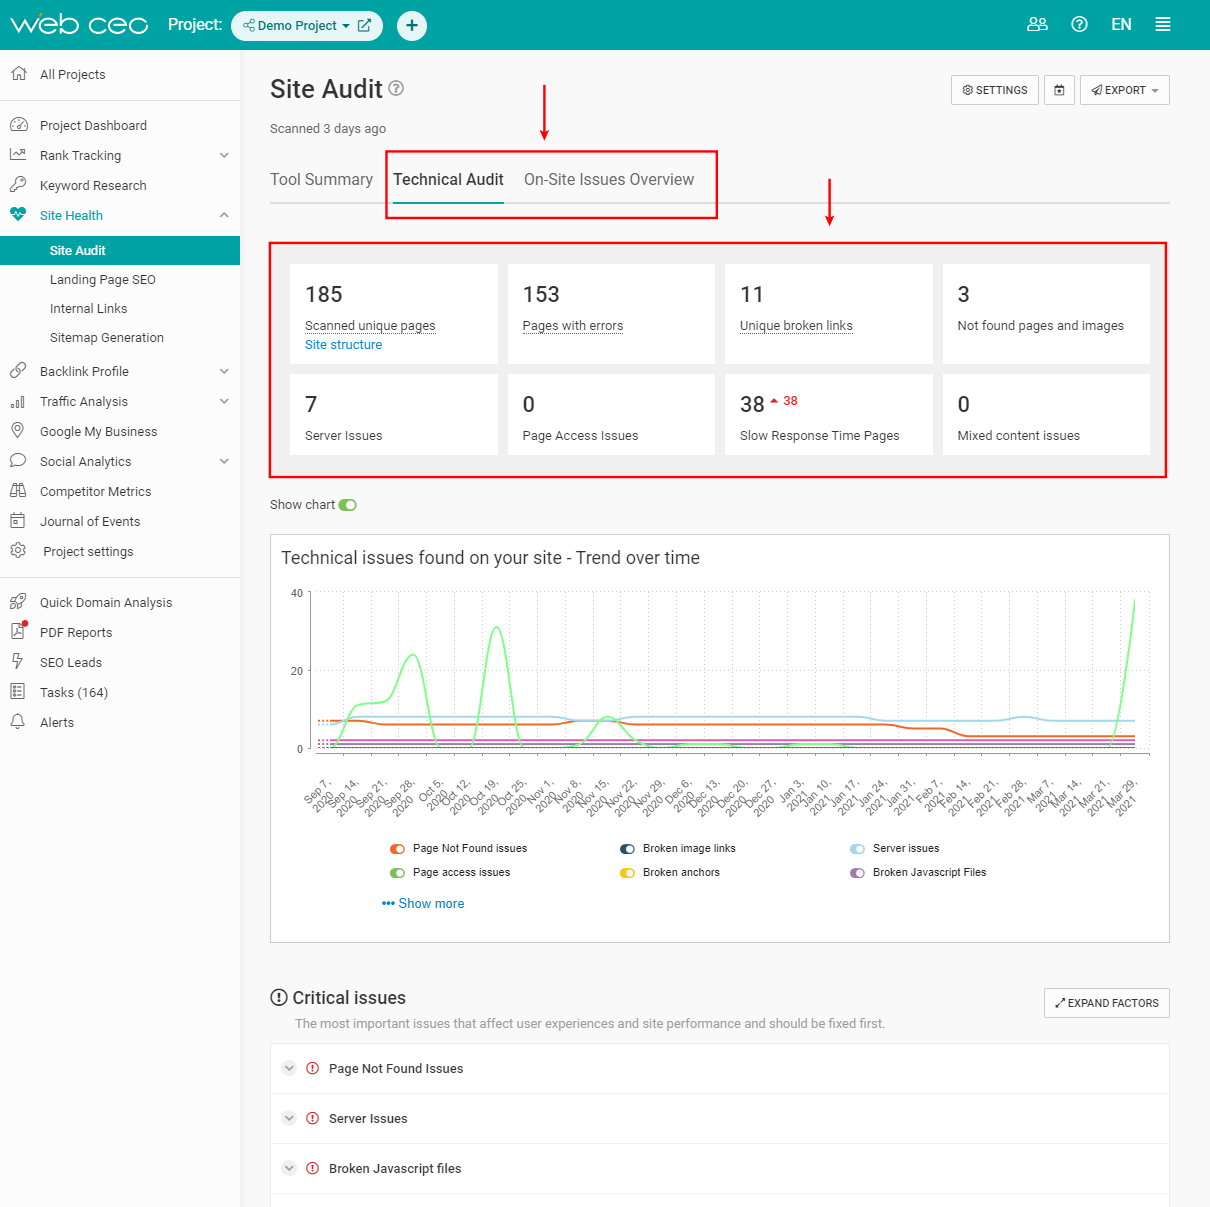Click the Social Analytics speech bubble icon

point(18,461)
